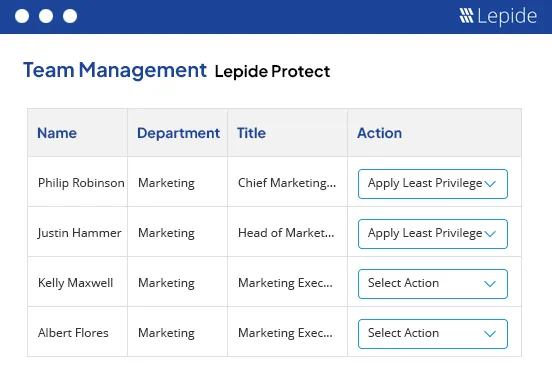
Task: Expand chevron in Kelly Maxwell's action dropdown
Action: point(490,284)
